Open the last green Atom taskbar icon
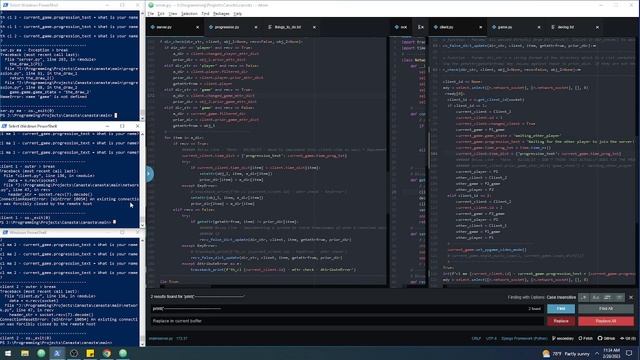Screen dimensions: 640x360 coord(123,353)
